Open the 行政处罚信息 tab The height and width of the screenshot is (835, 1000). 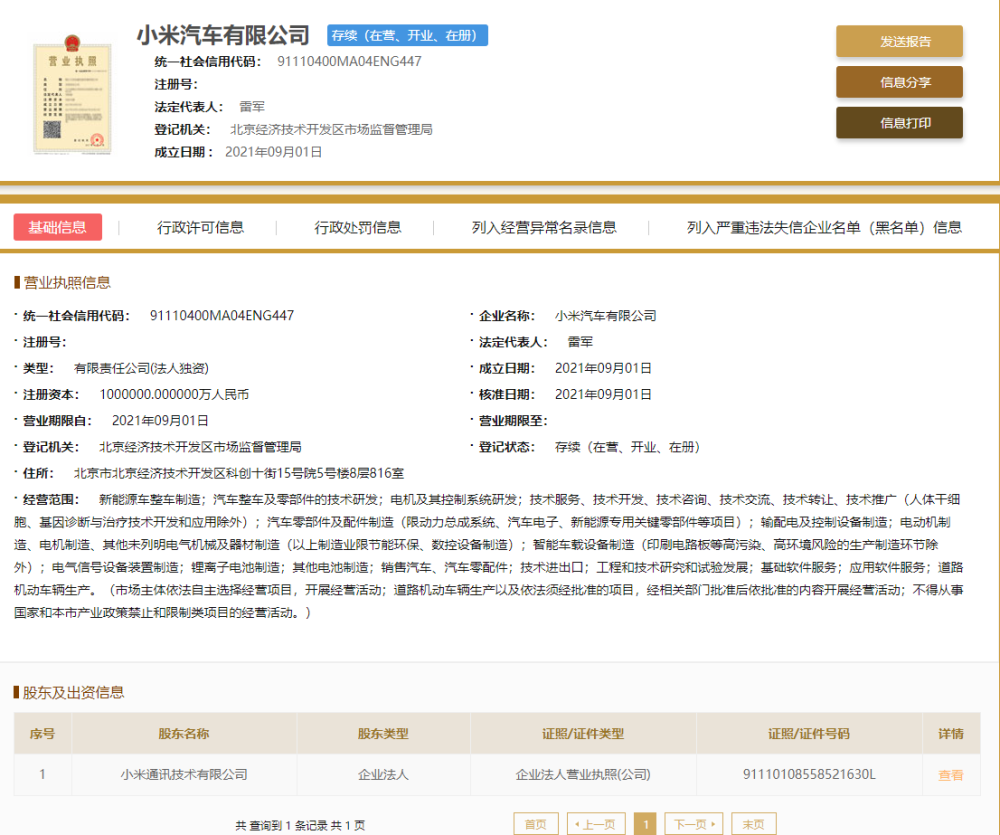[357, 227]
